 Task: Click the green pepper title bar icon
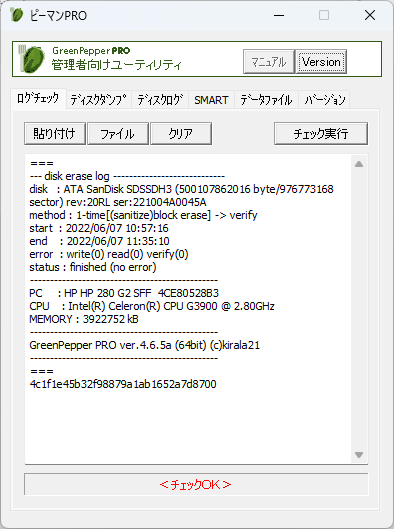click(17, 15)
